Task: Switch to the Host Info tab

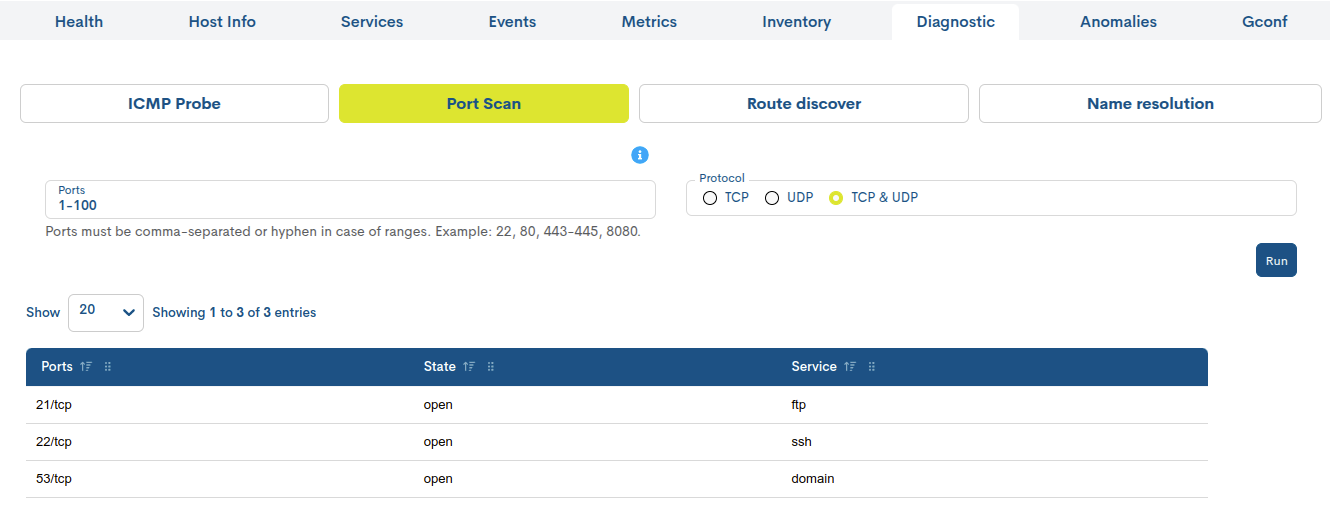Action: (x=222, y=21)
